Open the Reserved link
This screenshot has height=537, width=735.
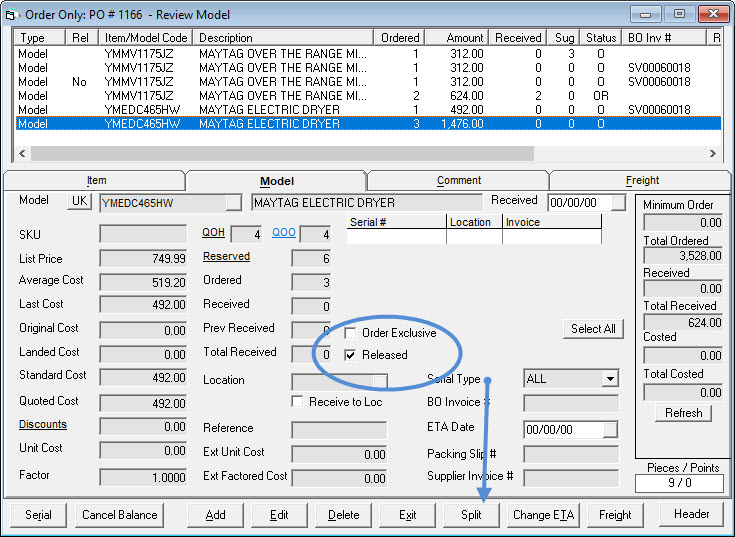pos(226,256)
